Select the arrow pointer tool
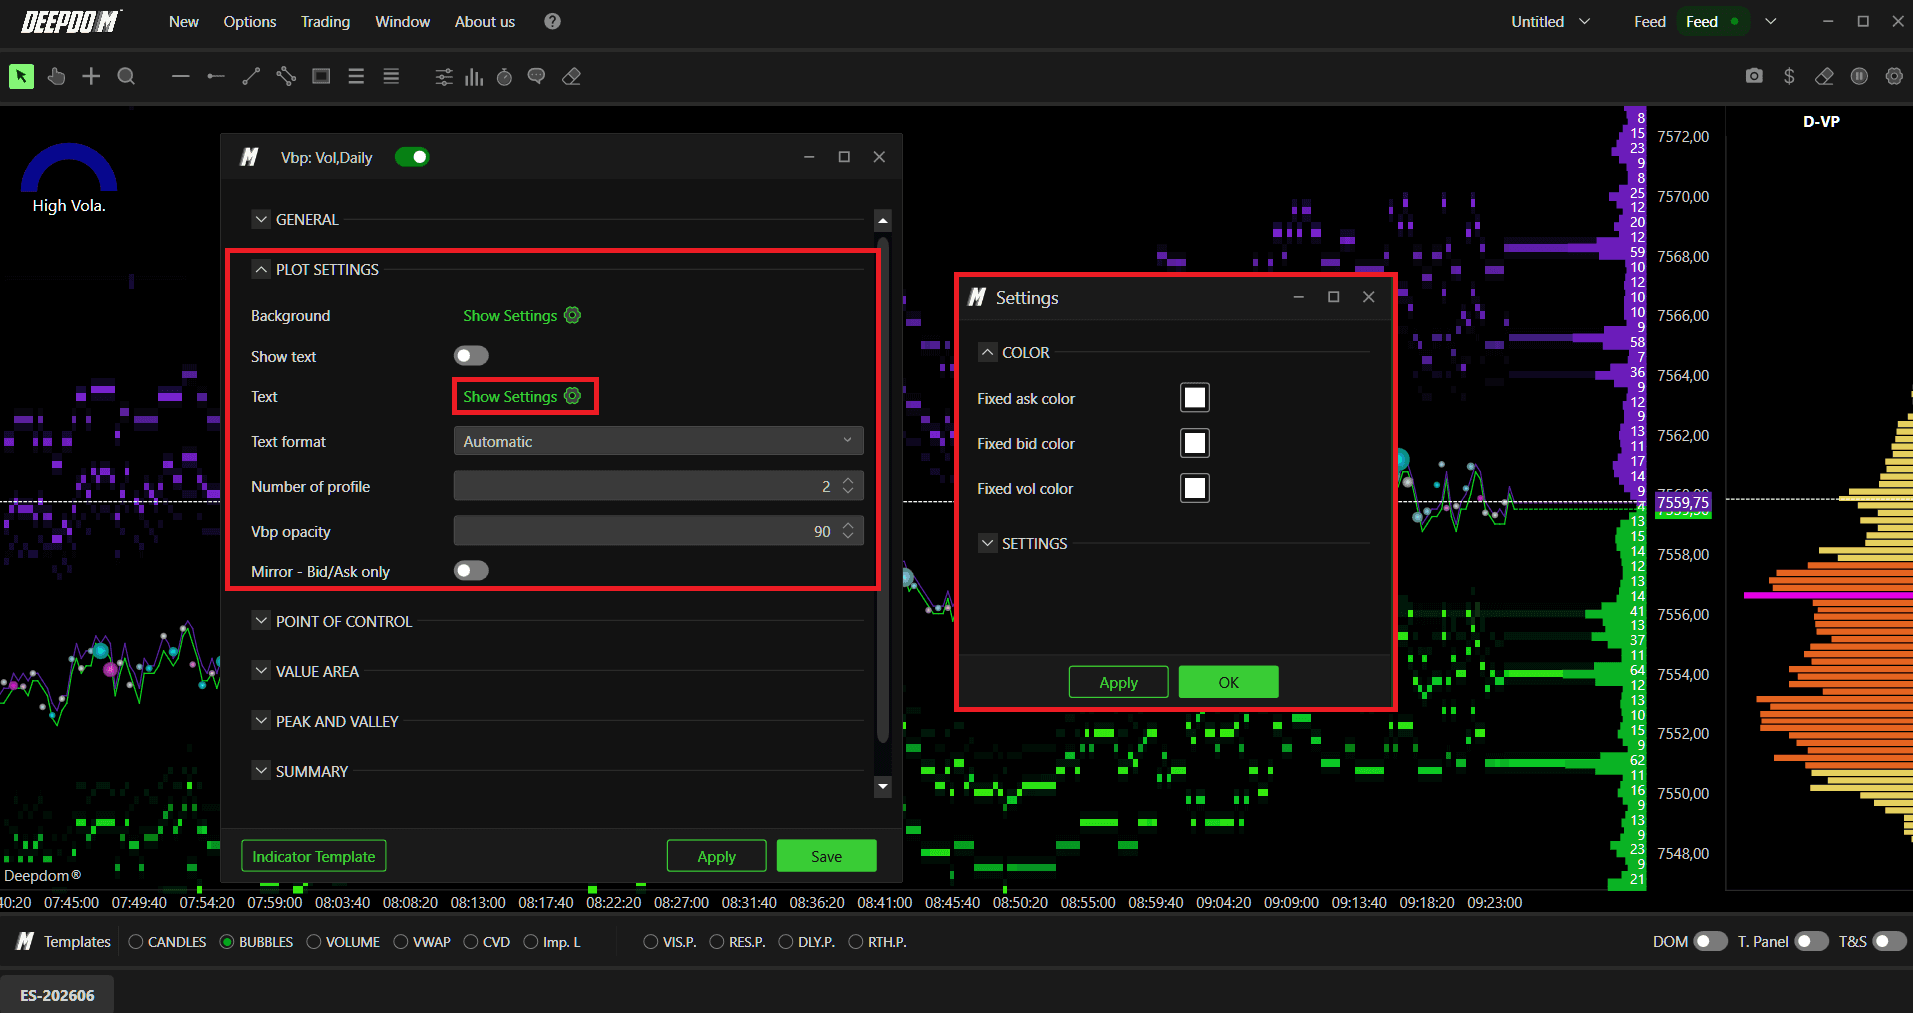The width and height of the screenshot is (1913, 1013). [x=21, y=76]
